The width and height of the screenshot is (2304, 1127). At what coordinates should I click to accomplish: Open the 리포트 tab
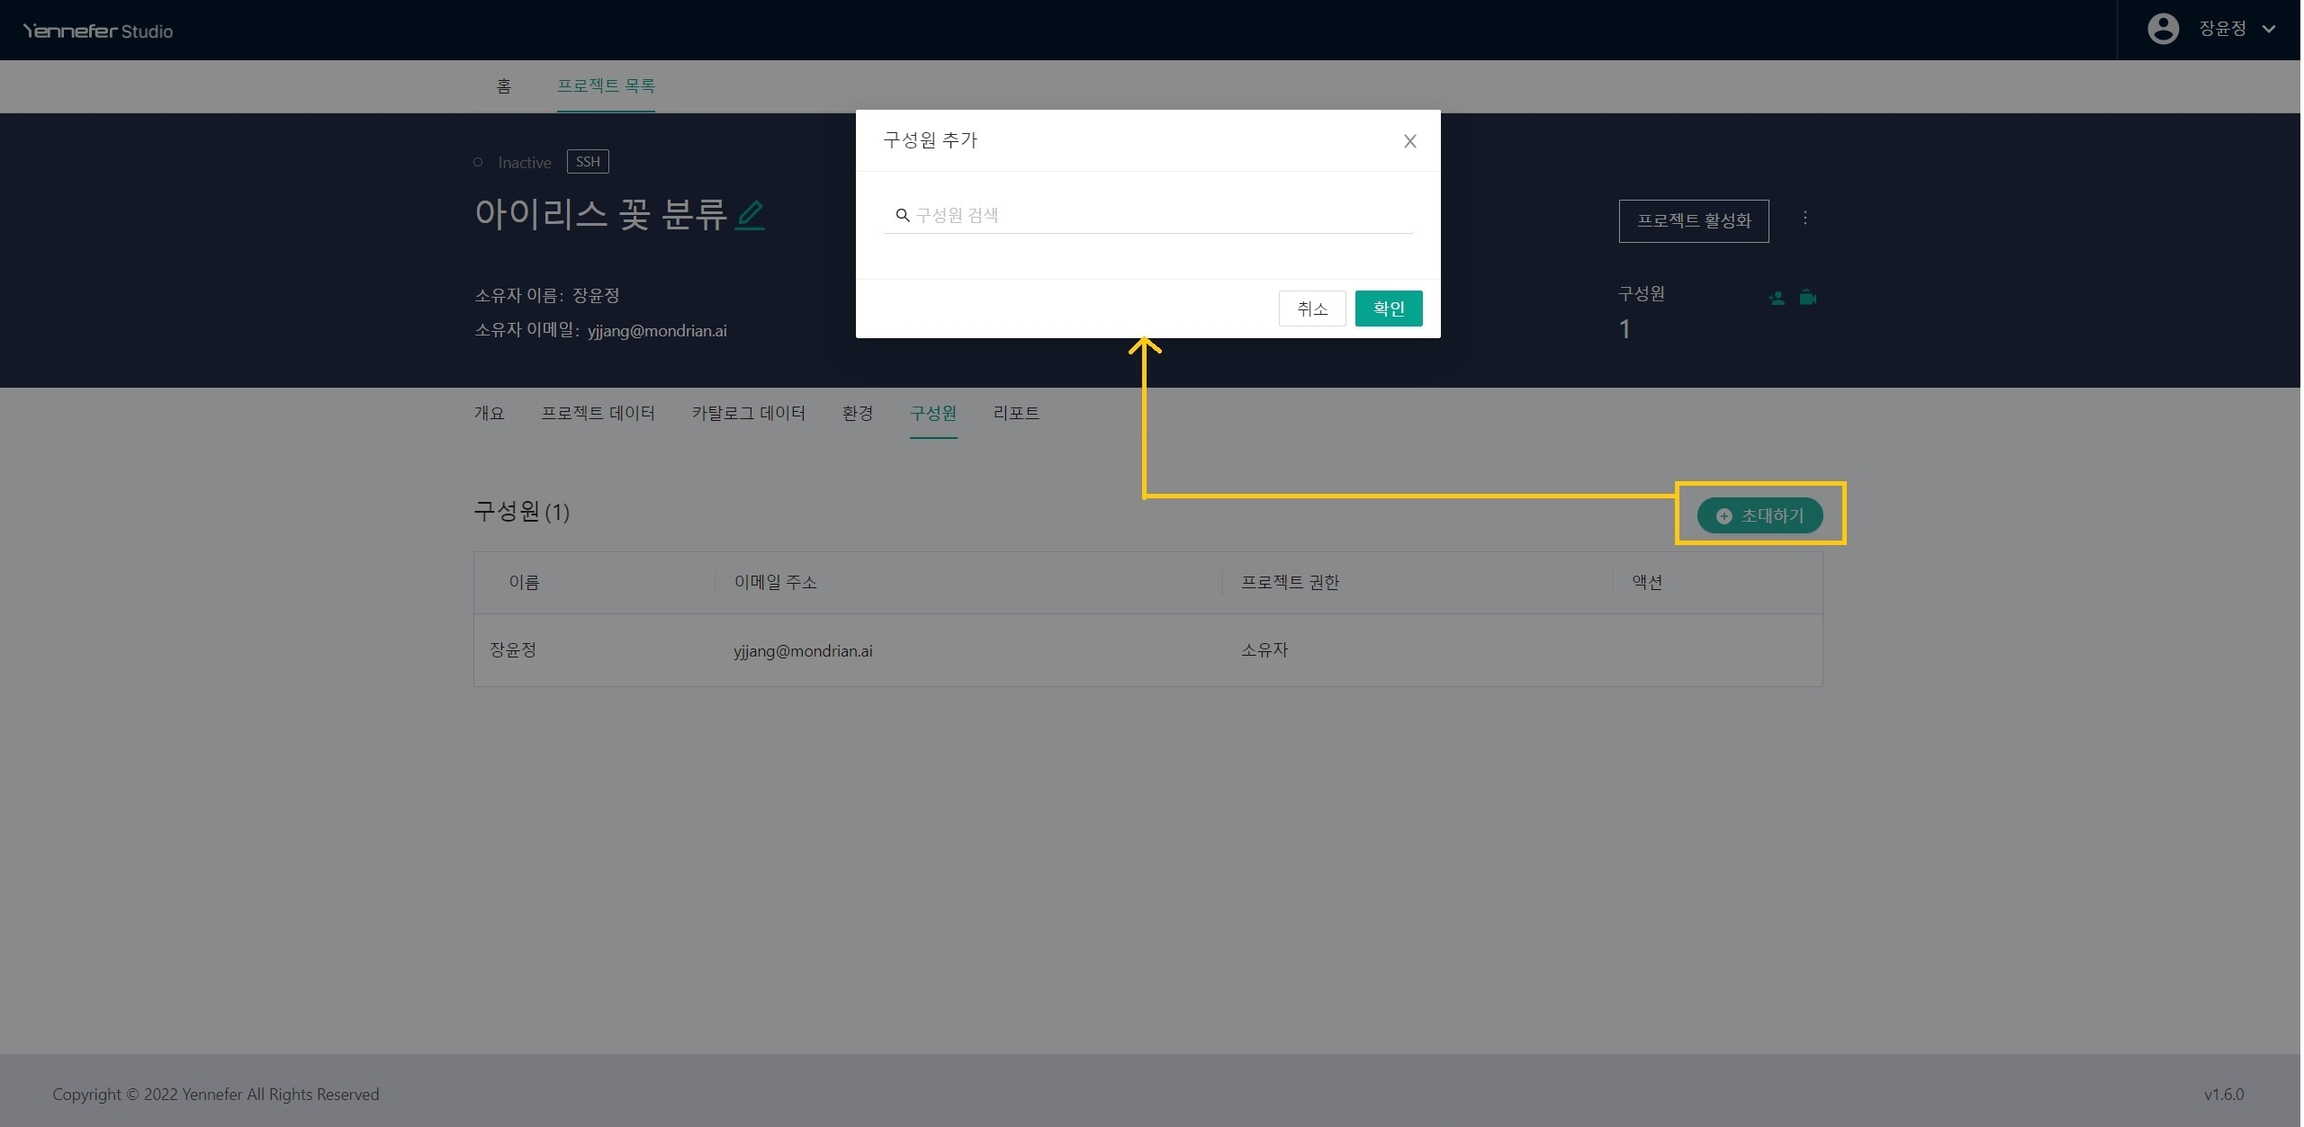pos(1016,413)
